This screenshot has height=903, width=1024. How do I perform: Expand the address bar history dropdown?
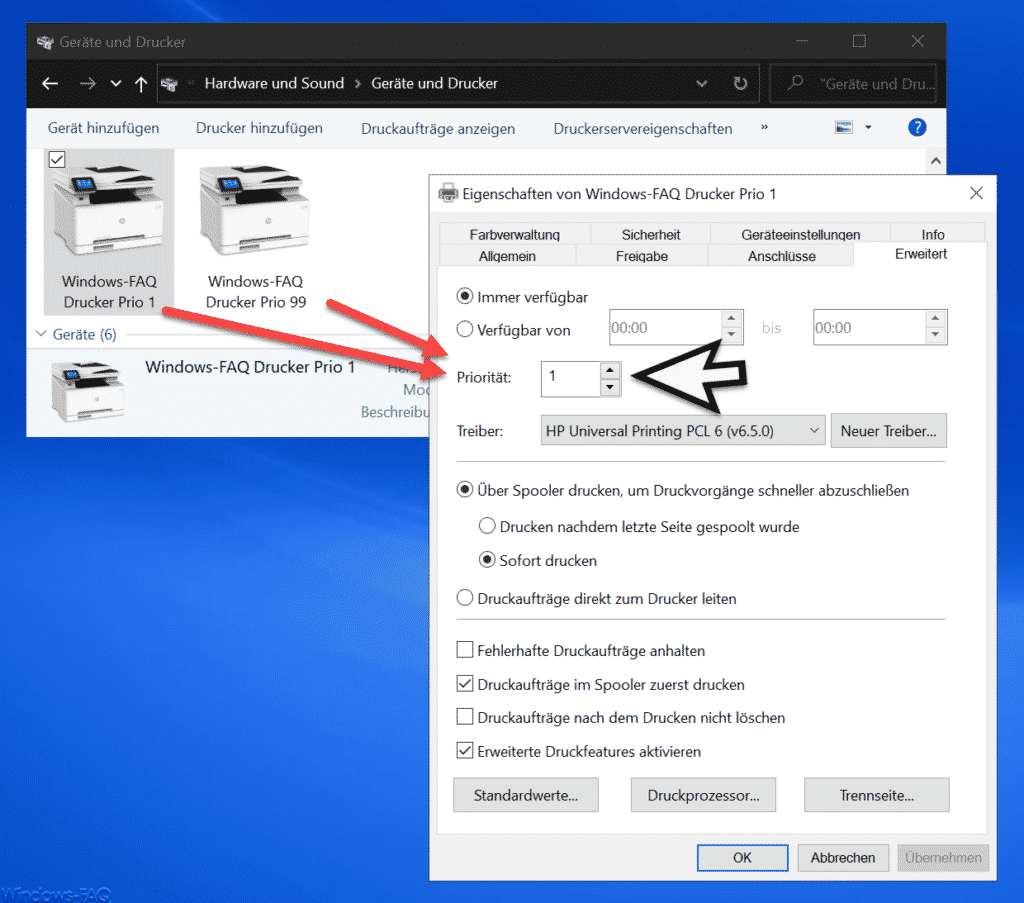point(701,84)
